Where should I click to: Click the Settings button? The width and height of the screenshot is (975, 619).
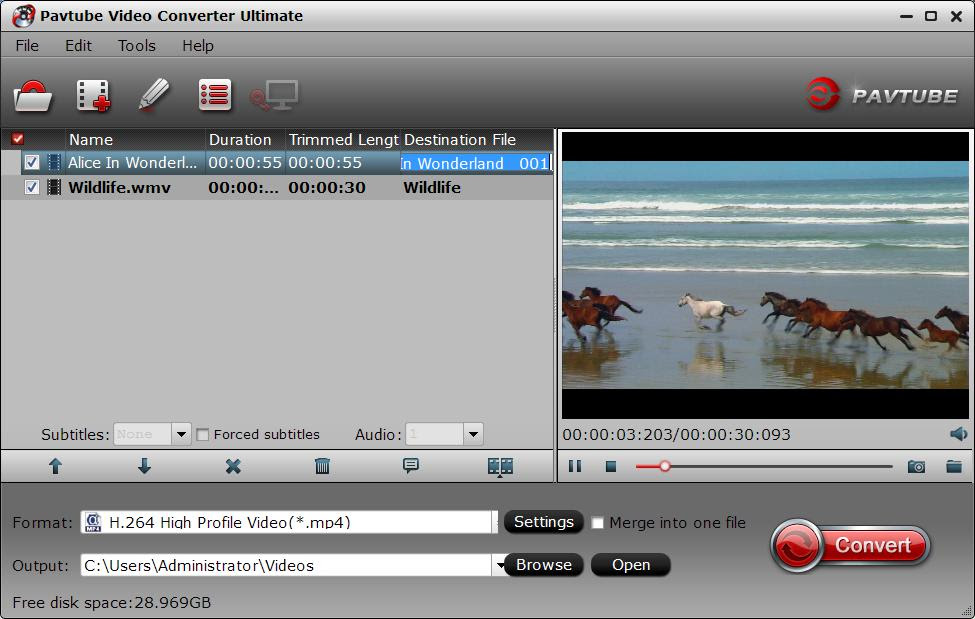click(x=543, y=522)
